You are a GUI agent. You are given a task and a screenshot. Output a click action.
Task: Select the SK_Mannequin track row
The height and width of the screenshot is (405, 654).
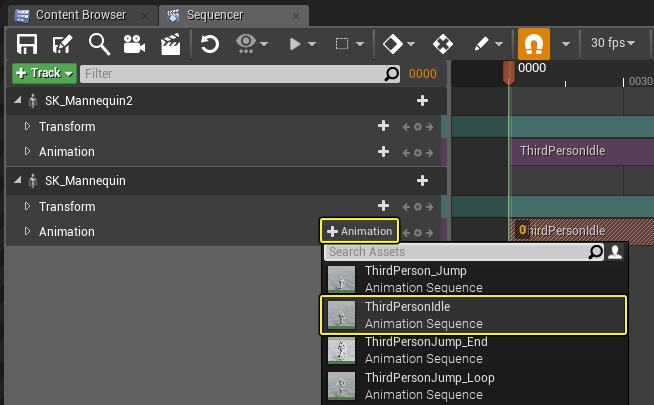tap(226, 181)
